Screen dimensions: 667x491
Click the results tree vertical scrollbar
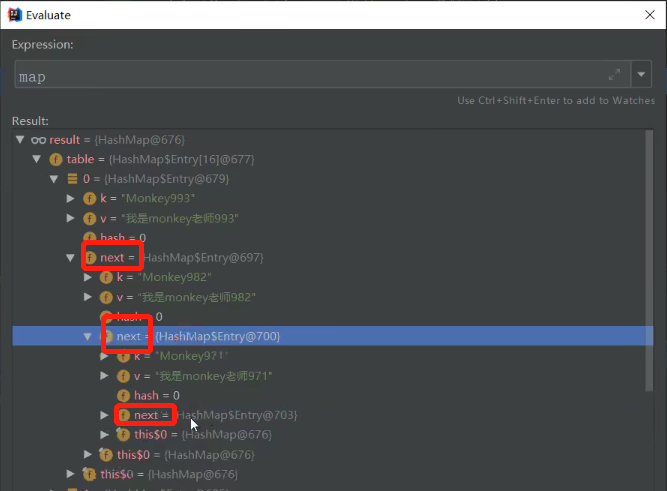click(649, 260)
